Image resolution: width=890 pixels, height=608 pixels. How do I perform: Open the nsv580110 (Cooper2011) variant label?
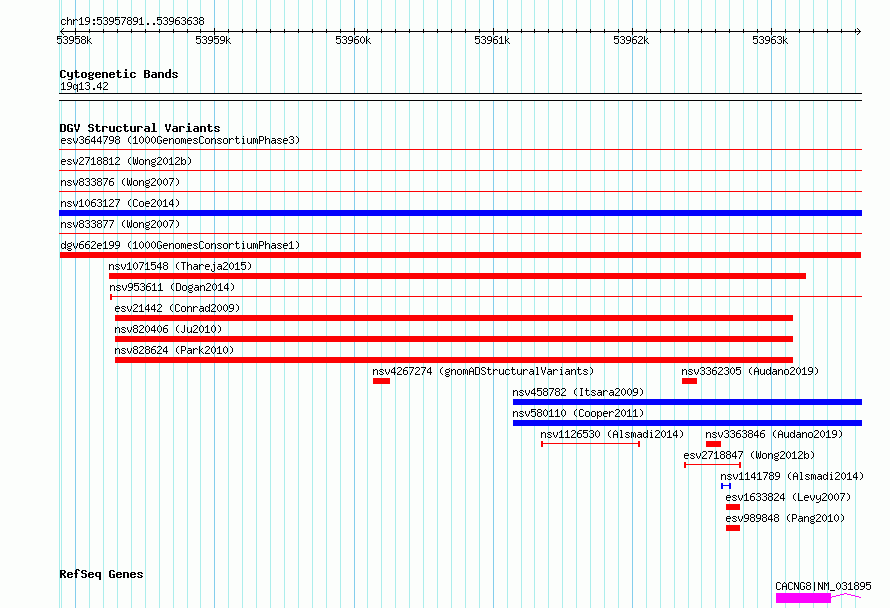tap(578, 413)
